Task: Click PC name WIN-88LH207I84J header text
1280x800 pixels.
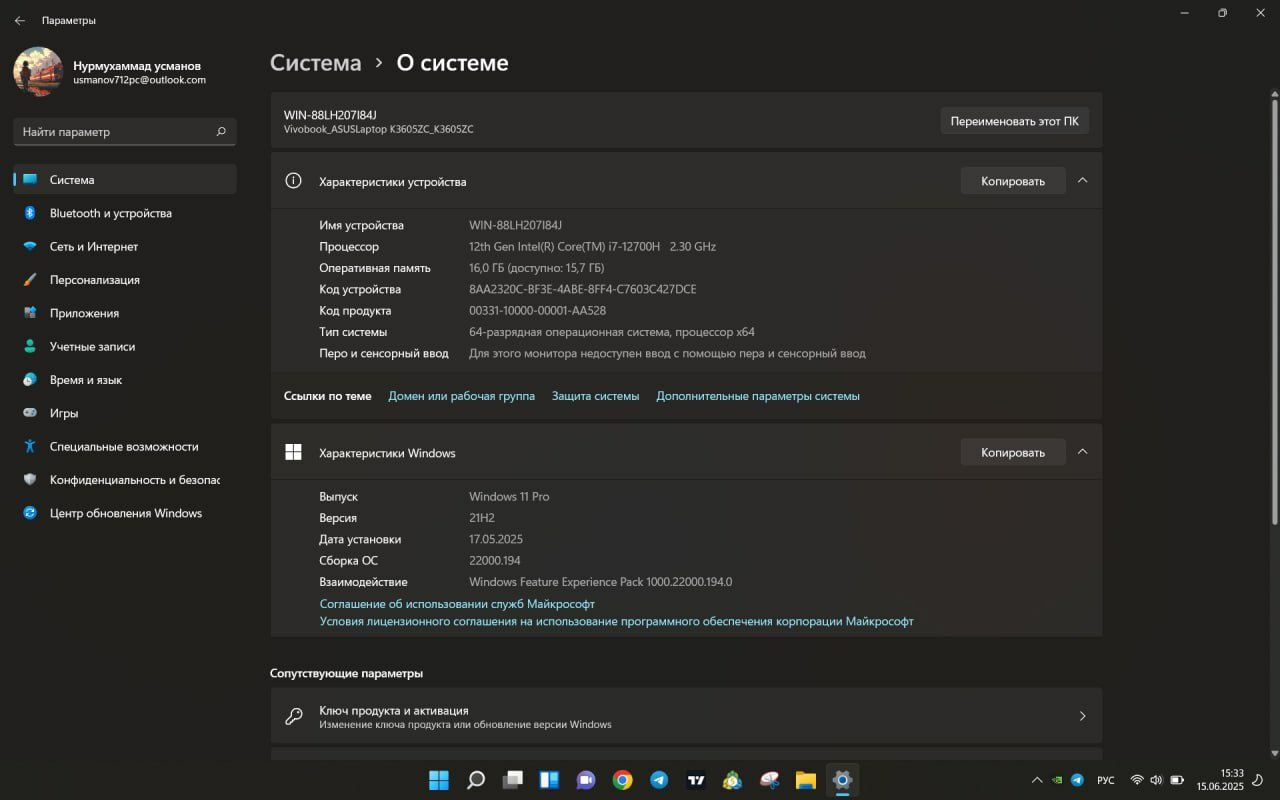Action: (x=330, y=115)
